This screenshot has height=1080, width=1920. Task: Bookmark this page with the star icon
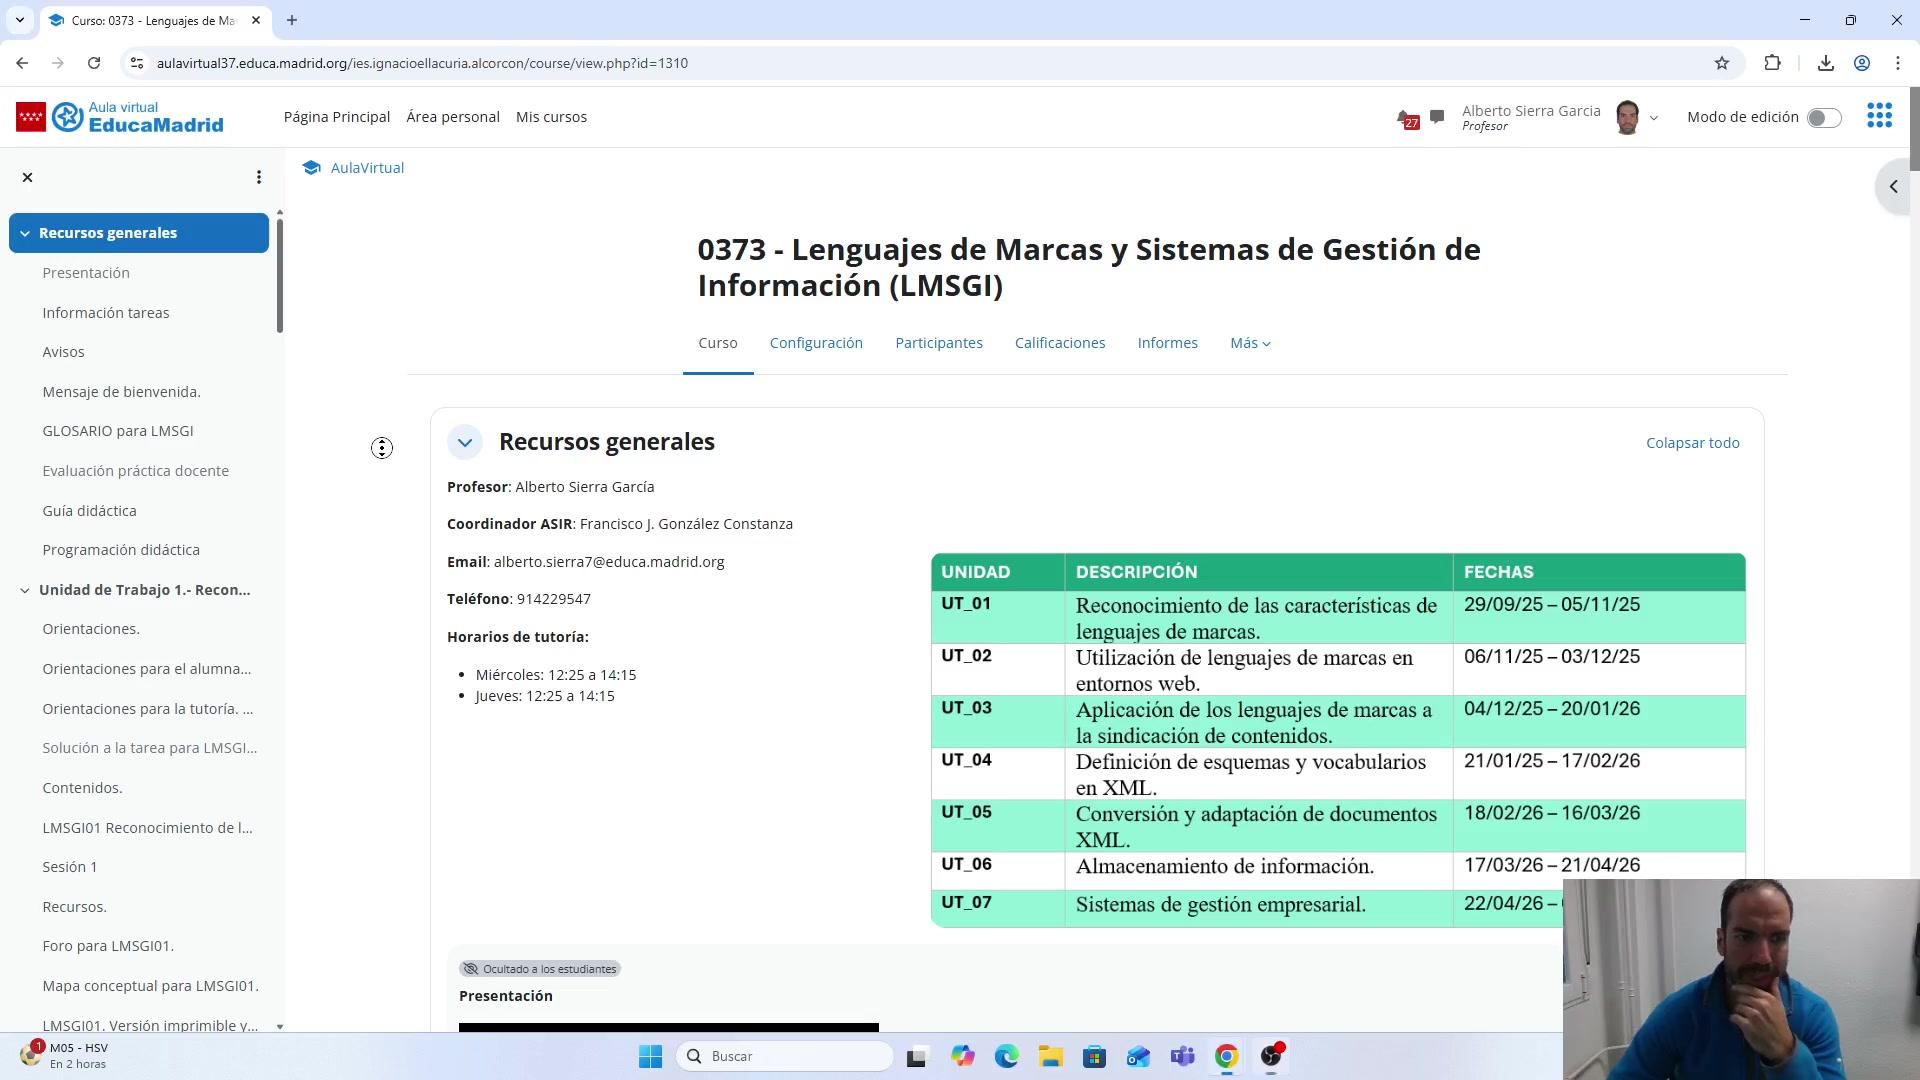tap(1721, 63)
